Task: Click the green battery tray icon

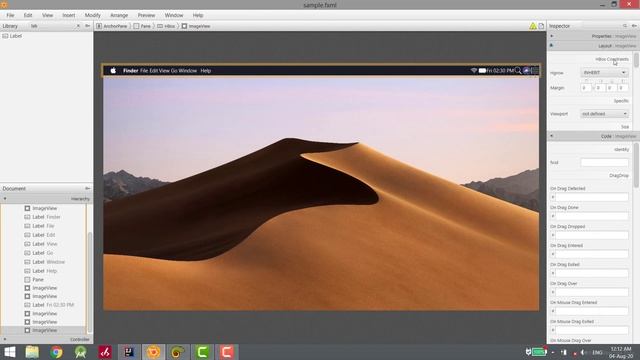Action: (539, 352)
